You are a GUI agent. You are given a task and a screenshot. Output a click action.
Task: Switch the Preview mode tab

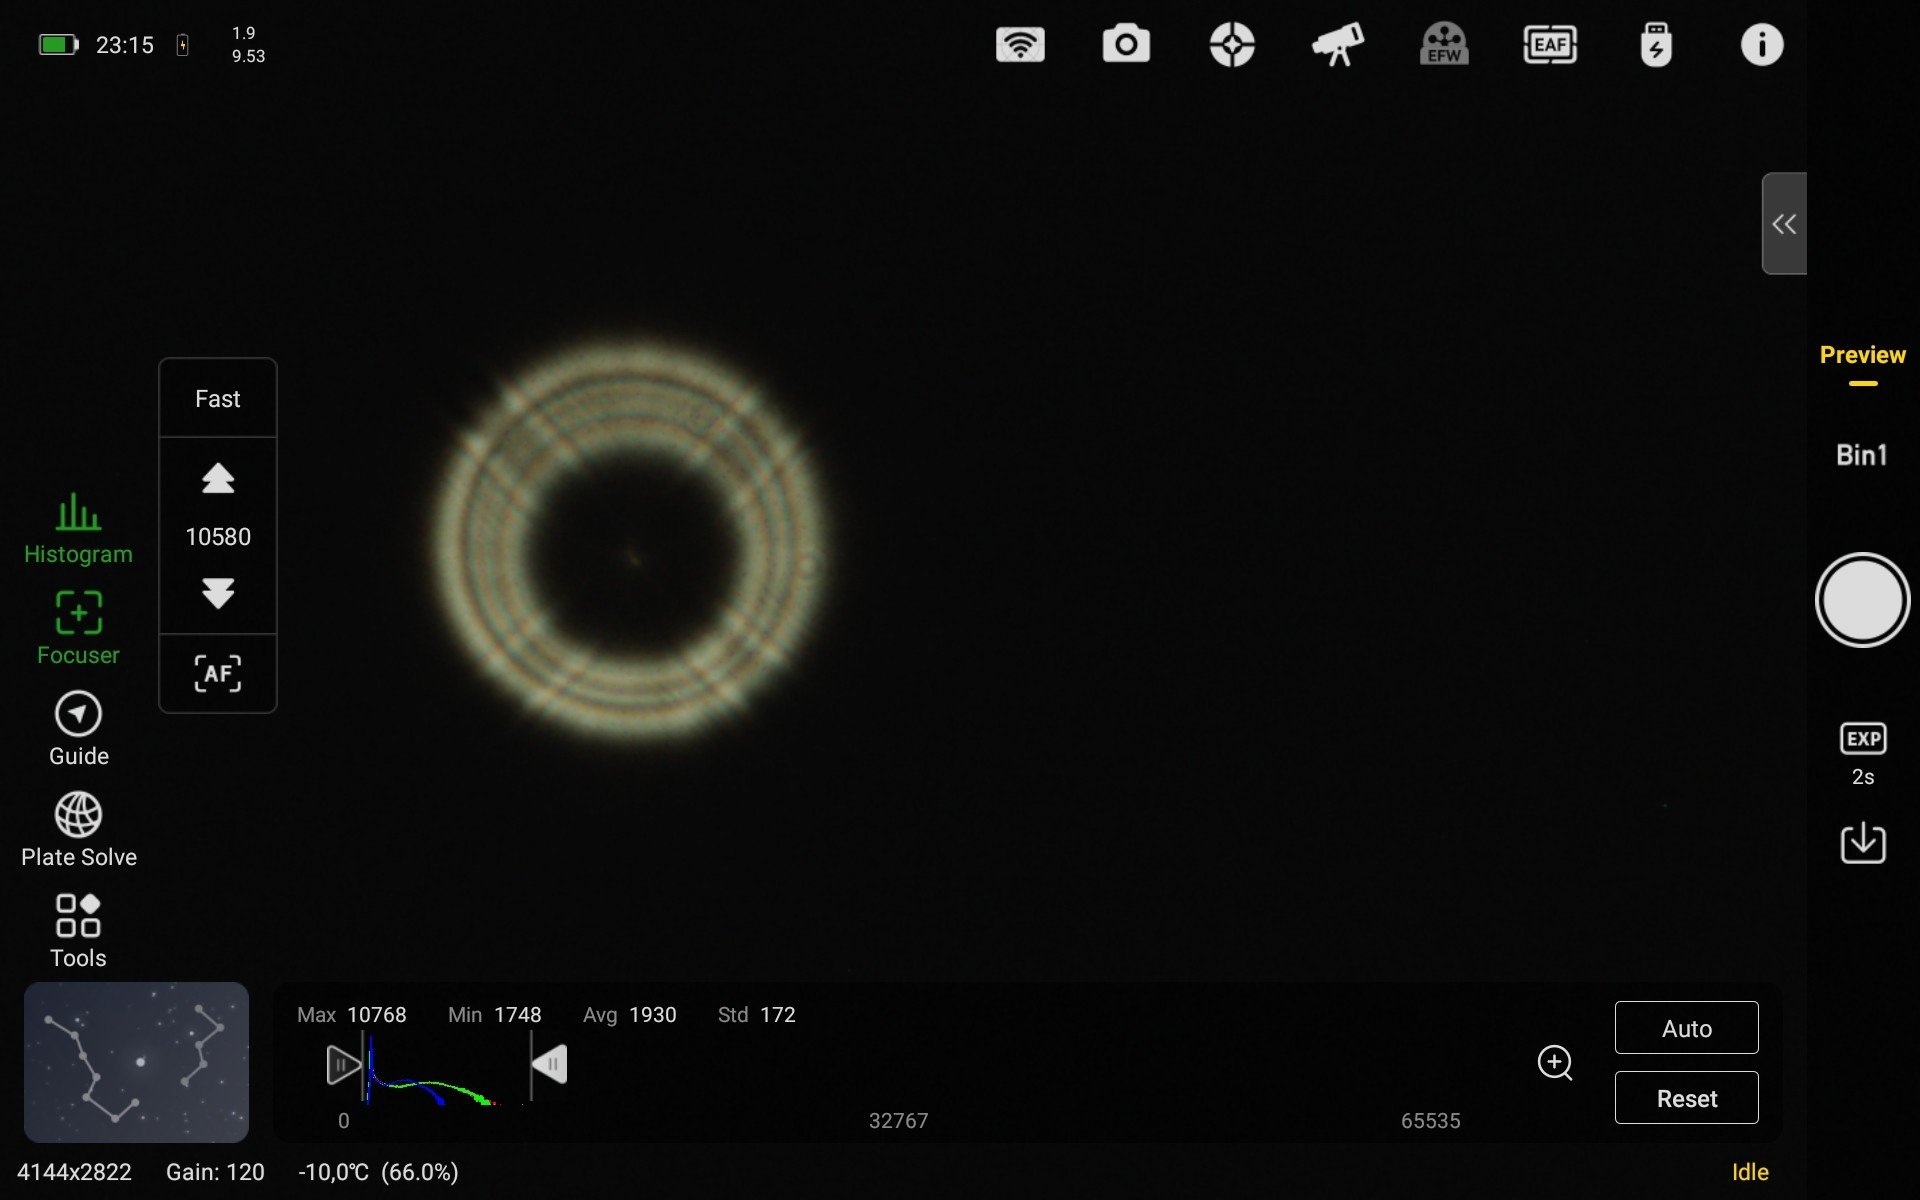click(x=1862, y=355)
